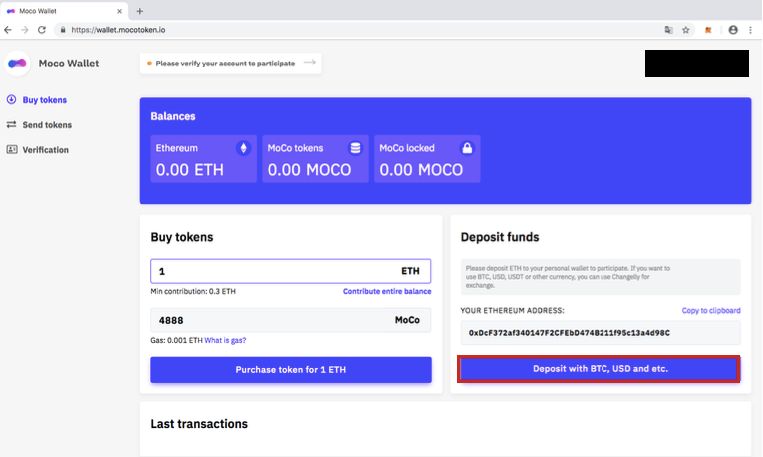Viewport: 763px width, 457px height.
Task: Click the Ethereum diamond icon in Balances
Action: (243, 148)
